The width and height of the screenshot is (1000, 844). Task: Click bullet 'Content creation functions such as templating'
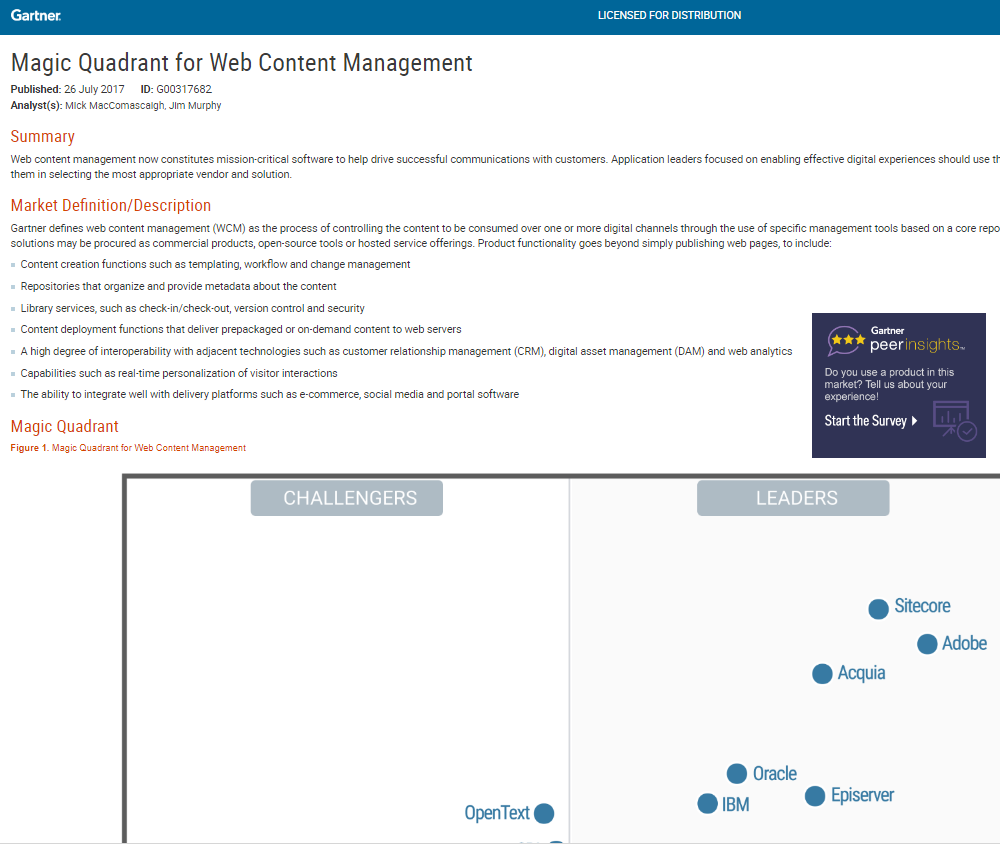[216, 264]
